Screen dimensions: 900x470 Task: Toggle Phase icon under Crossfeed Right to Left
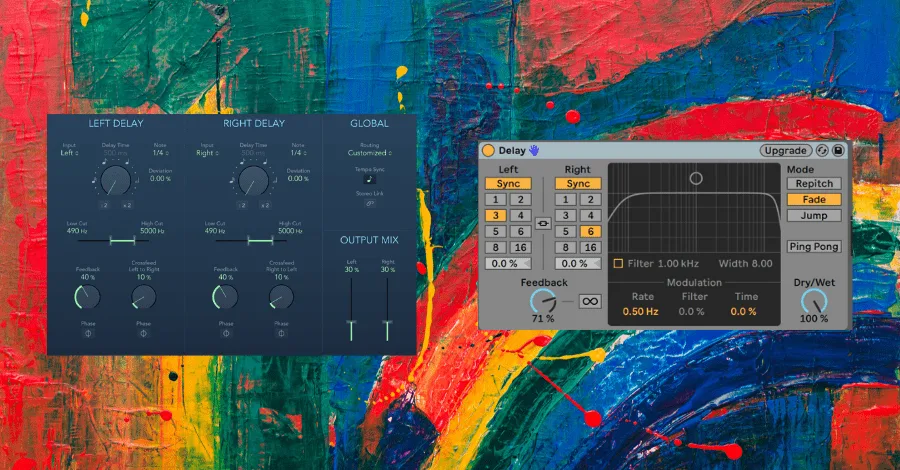click(x=281, y=333)
